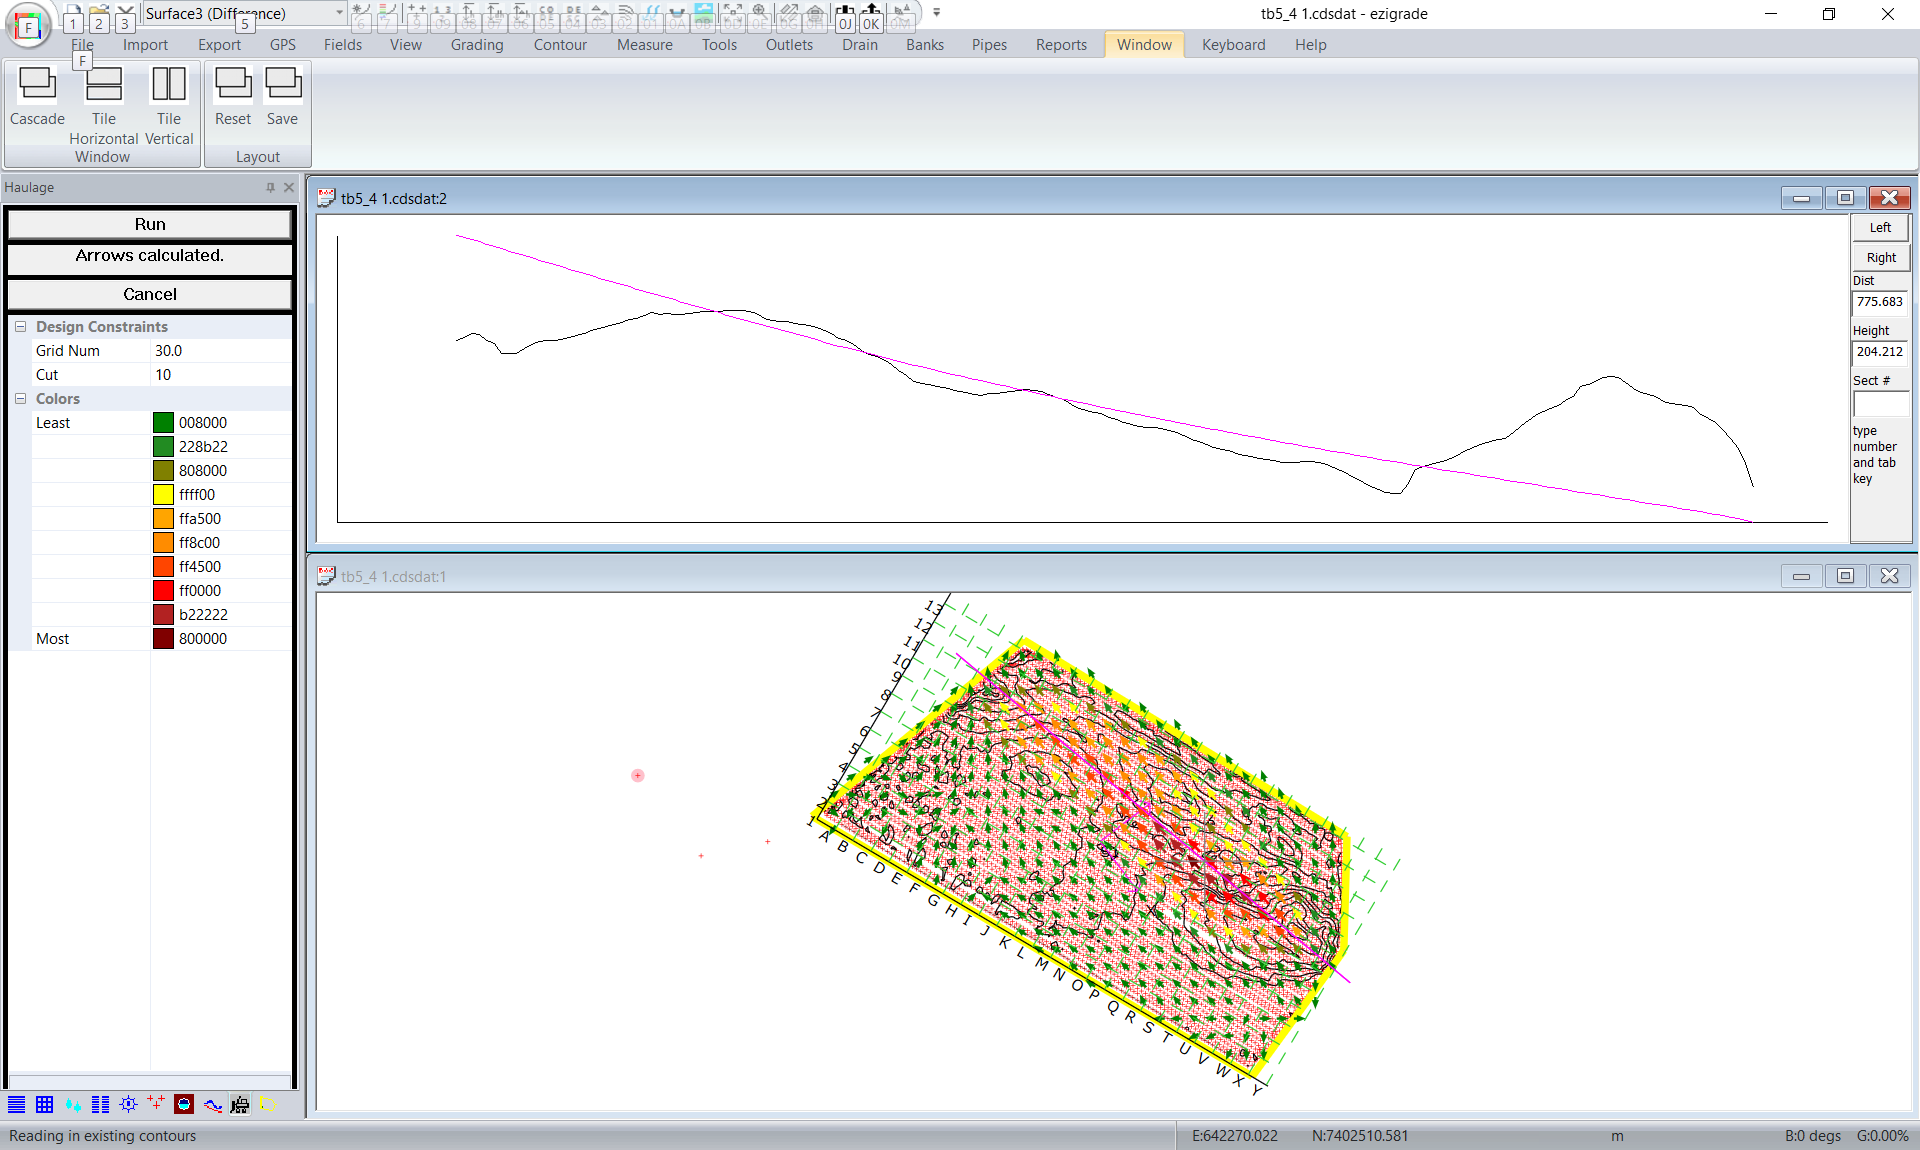Image resolution: width=1920 pixels, height=1150 pixels.
Task: Click the Right section button
Action: 1880,258
